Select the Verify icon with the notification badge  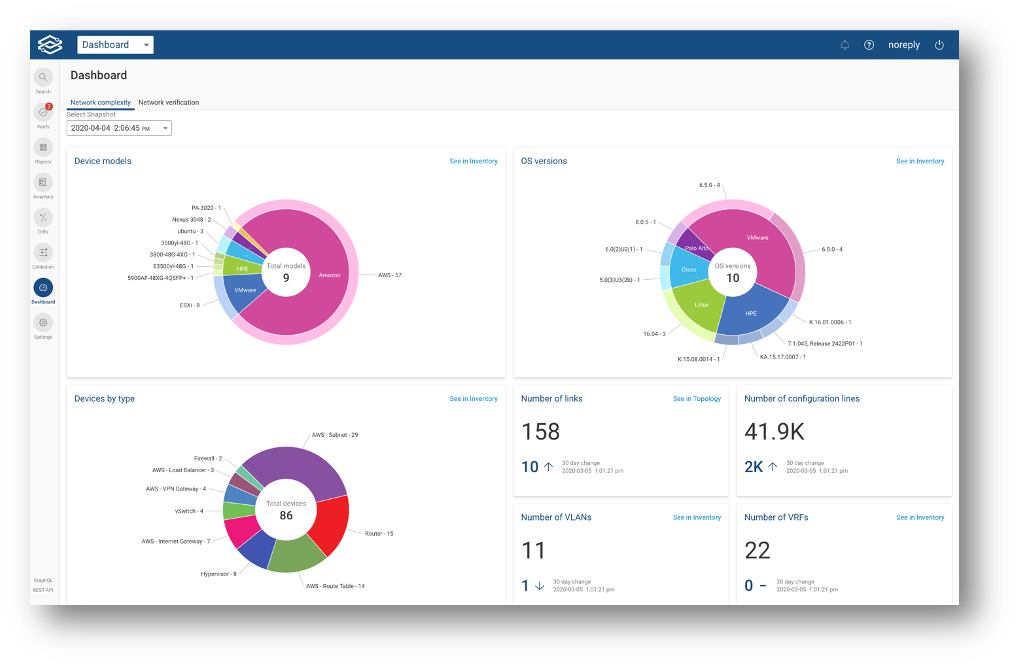pos(43,112)
